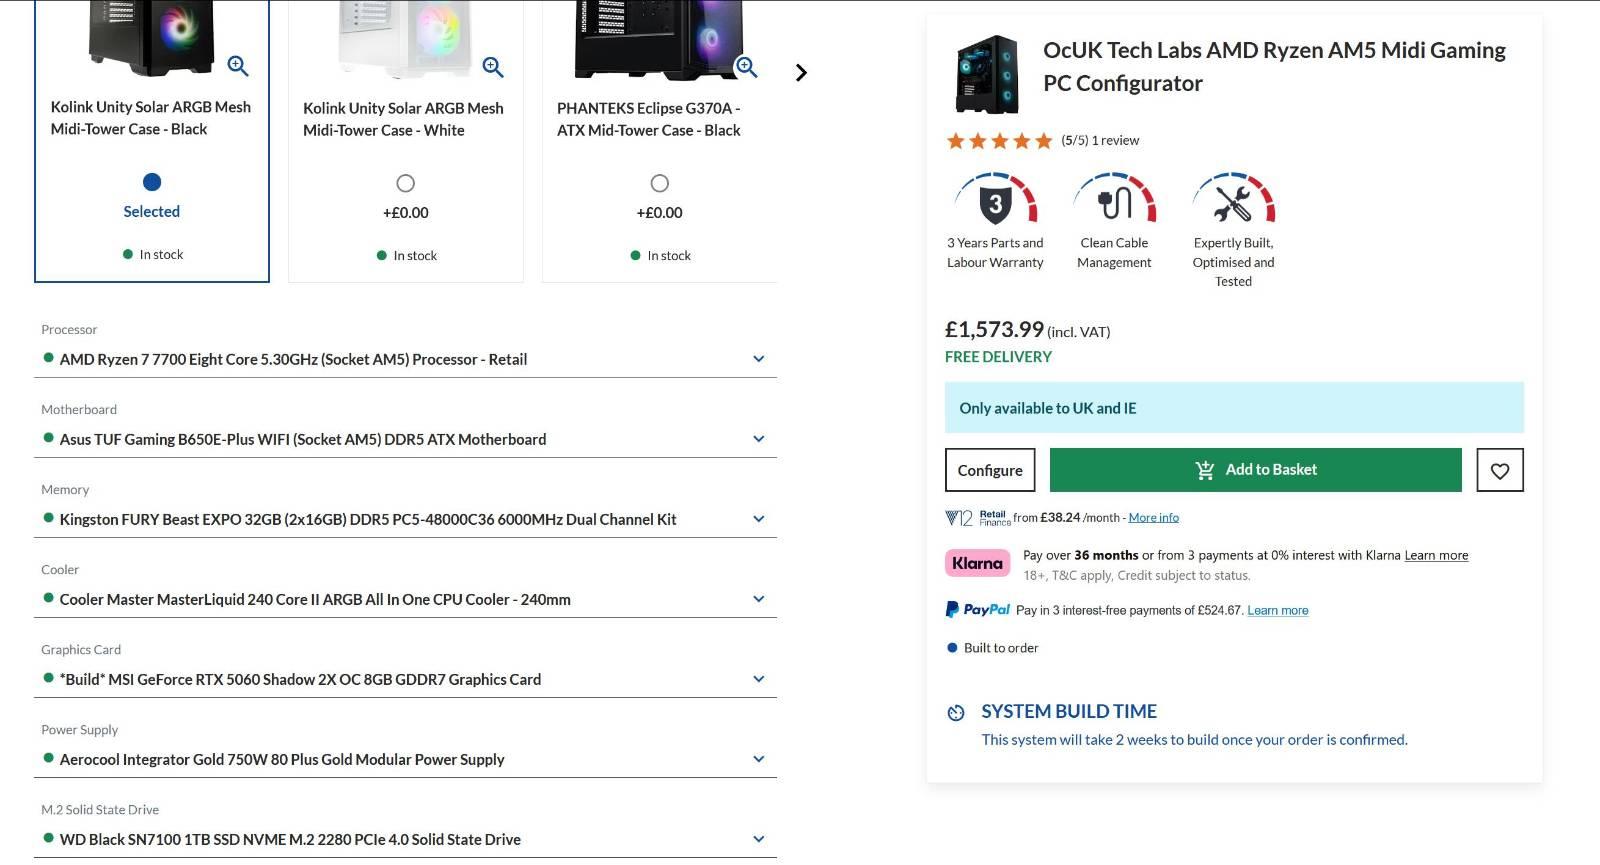Click the Clean Cable Management icon
The width and height of the screenshot is (1600, 865).
click(1114, 202)
